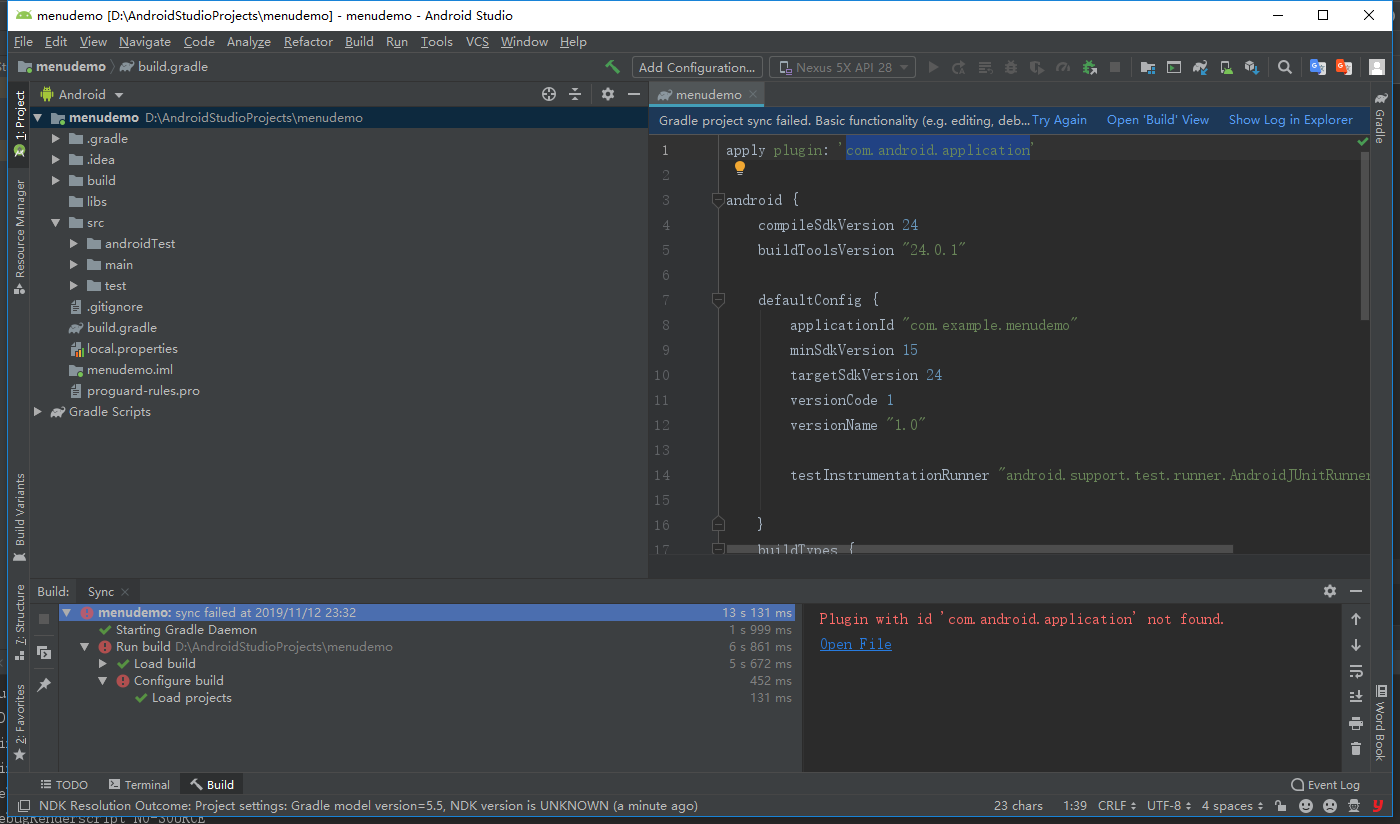Open the Event Log
Viewport: 1400px width, 824px height.
click(1325, 785)
